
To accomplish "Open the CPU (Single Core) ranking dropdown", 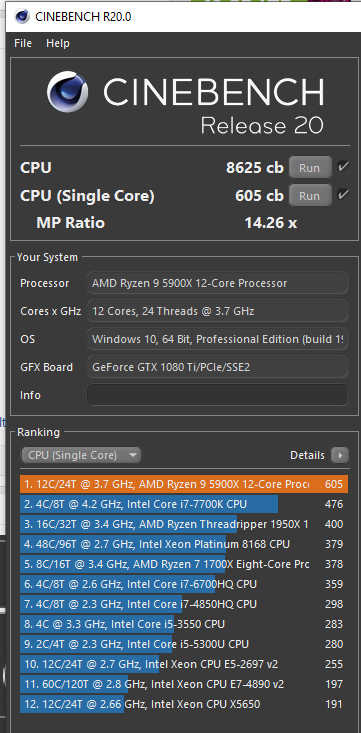I will click(80, 455).
